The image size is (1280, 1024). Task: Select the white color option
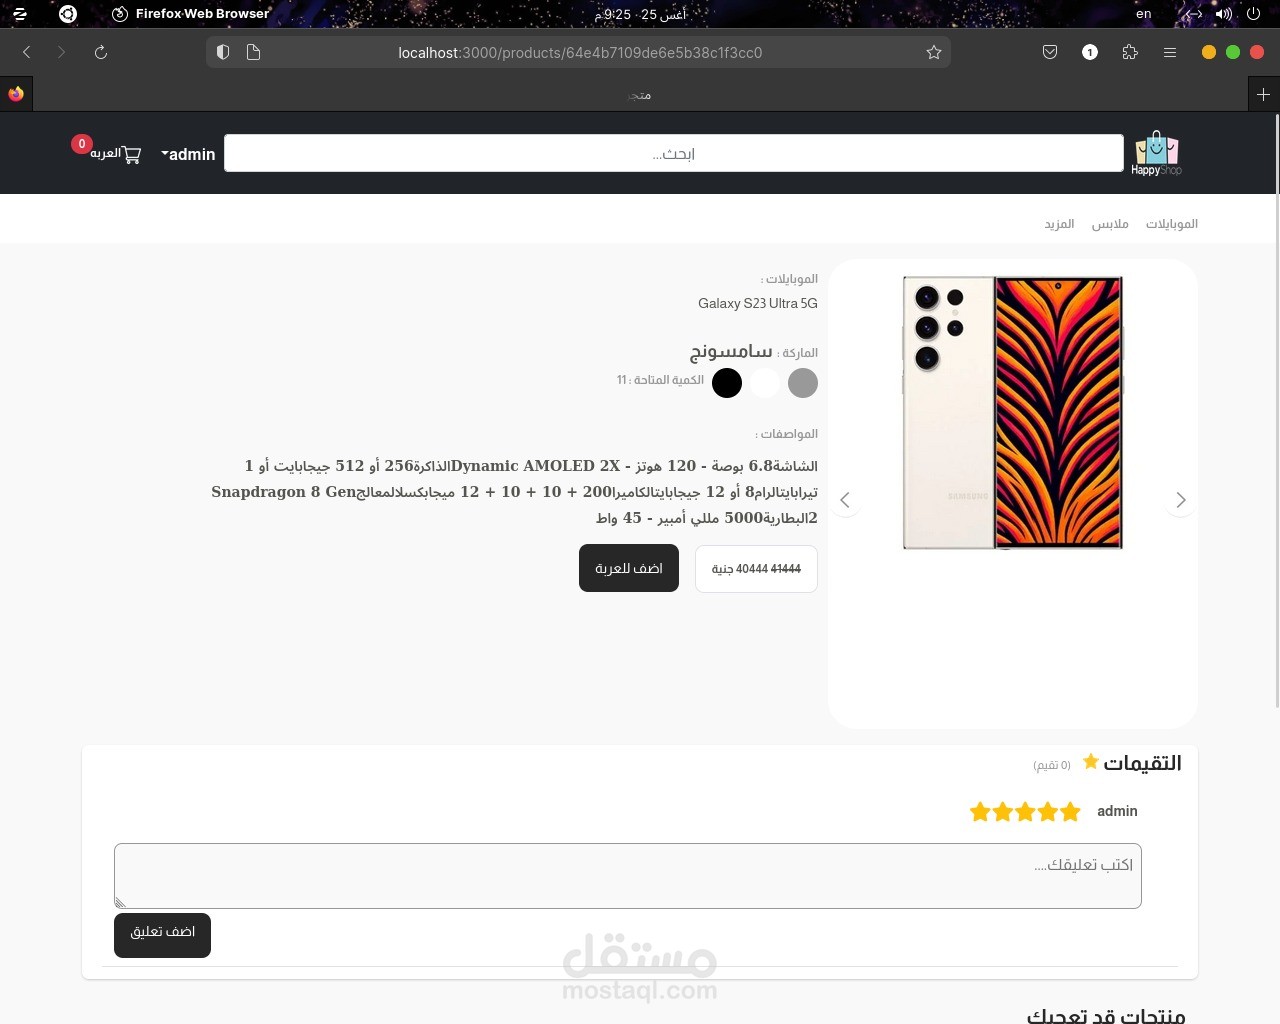pos(765,383)
